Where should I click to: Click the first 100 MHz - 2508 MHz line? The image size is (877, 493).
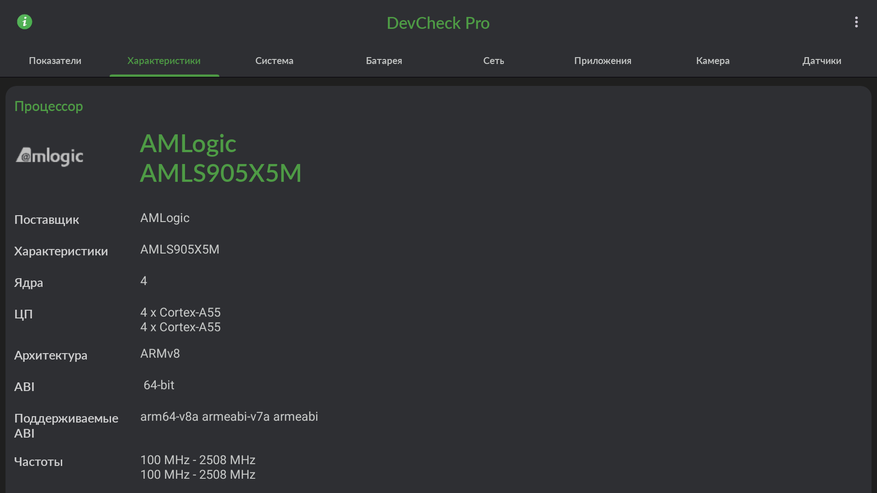pos(197,460)
